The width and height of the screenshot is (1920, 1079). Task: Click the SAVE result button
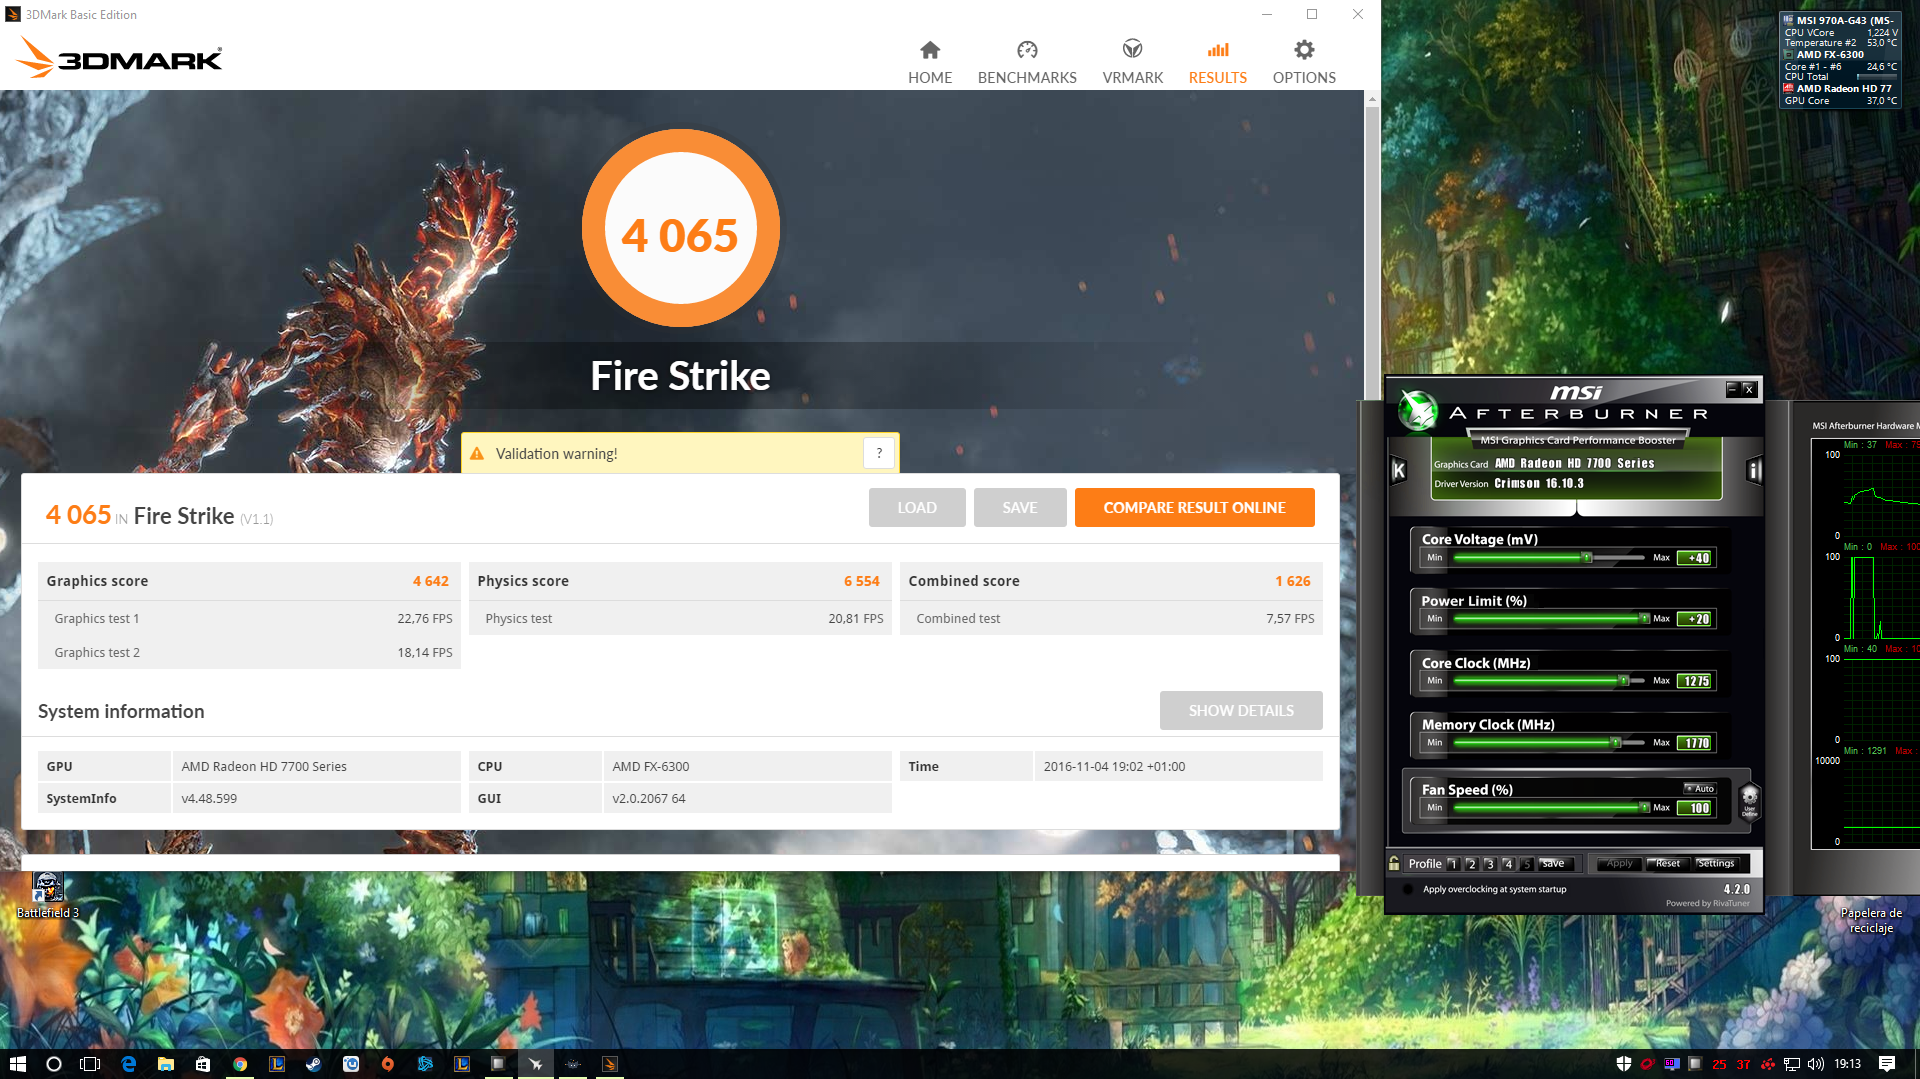pos(1020,507)
